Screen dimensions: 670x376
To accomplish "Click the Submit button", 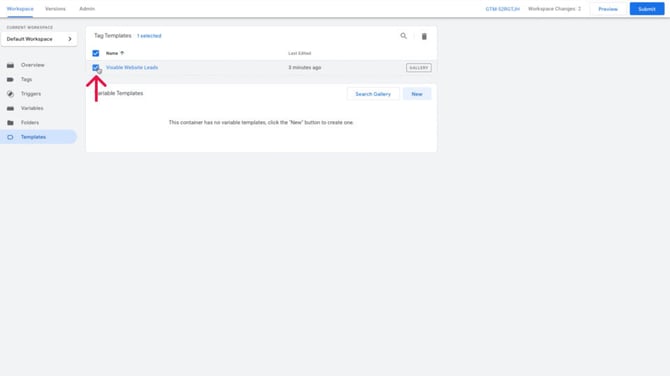I will point(646,9).
